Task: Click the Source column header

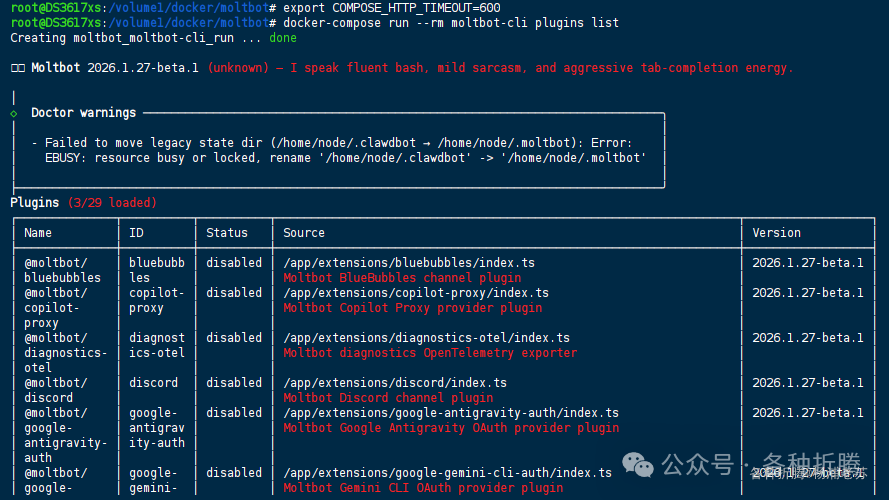Action: (x=304, y=233)
